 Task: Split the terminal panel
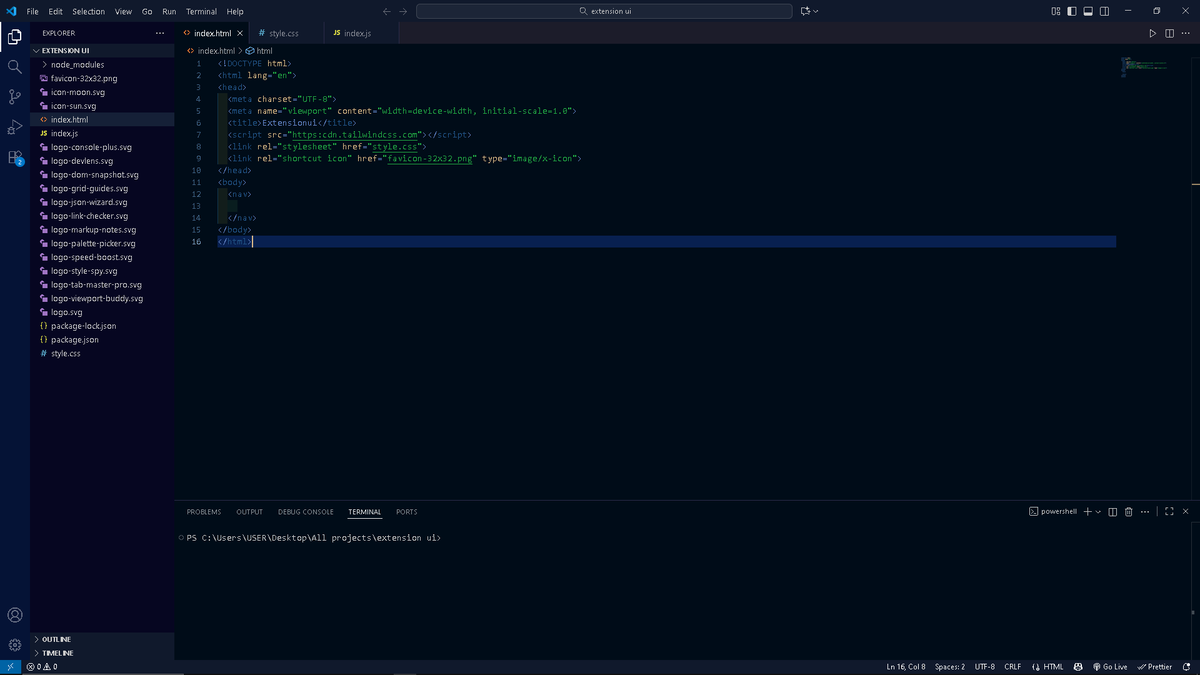pos(1113,512)
